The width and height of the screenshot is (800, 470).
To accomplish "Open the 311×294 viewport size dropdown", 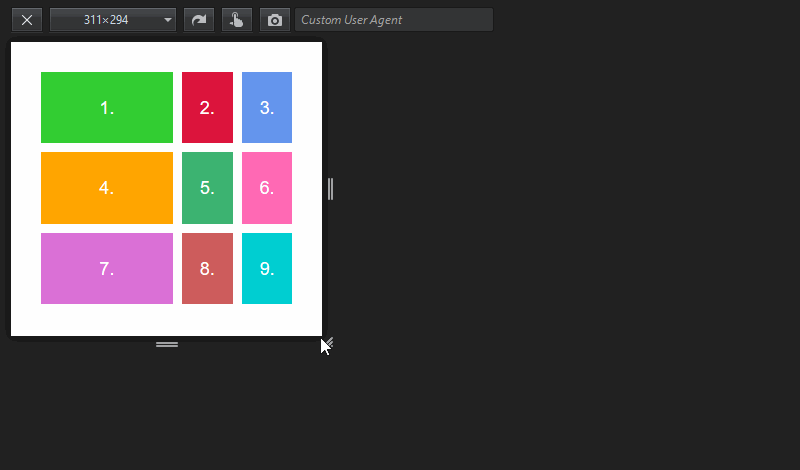I will pyautogui.click(x=113, y=20).
